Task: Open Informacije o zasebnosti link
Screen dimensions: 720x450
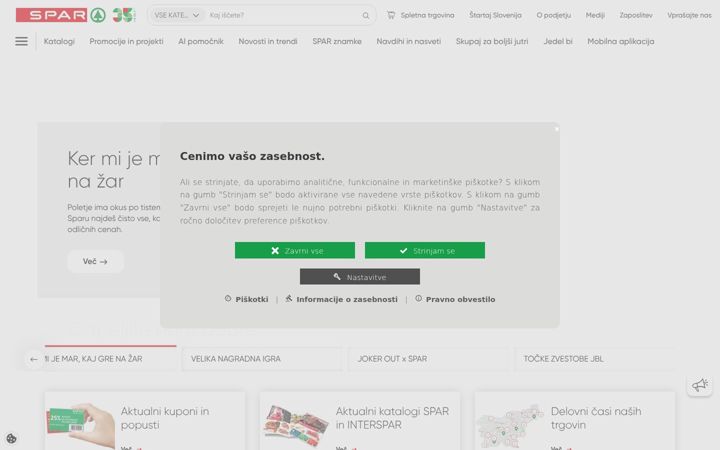Action: pyautogui.click(x=347, y=299)
